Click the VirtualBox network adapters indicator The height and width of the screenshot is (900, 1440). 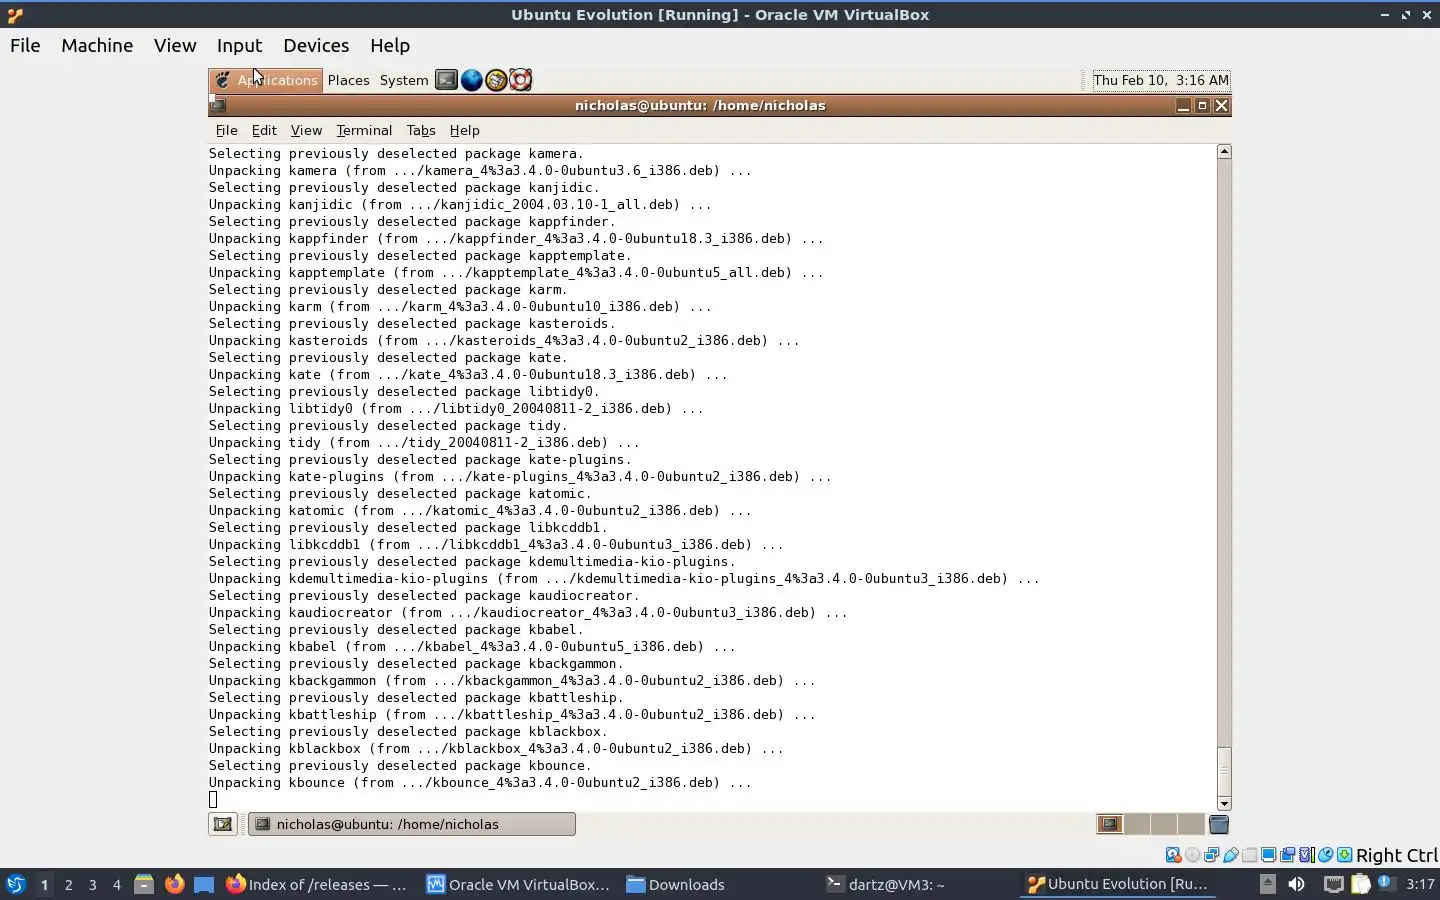click(1211, 855)
